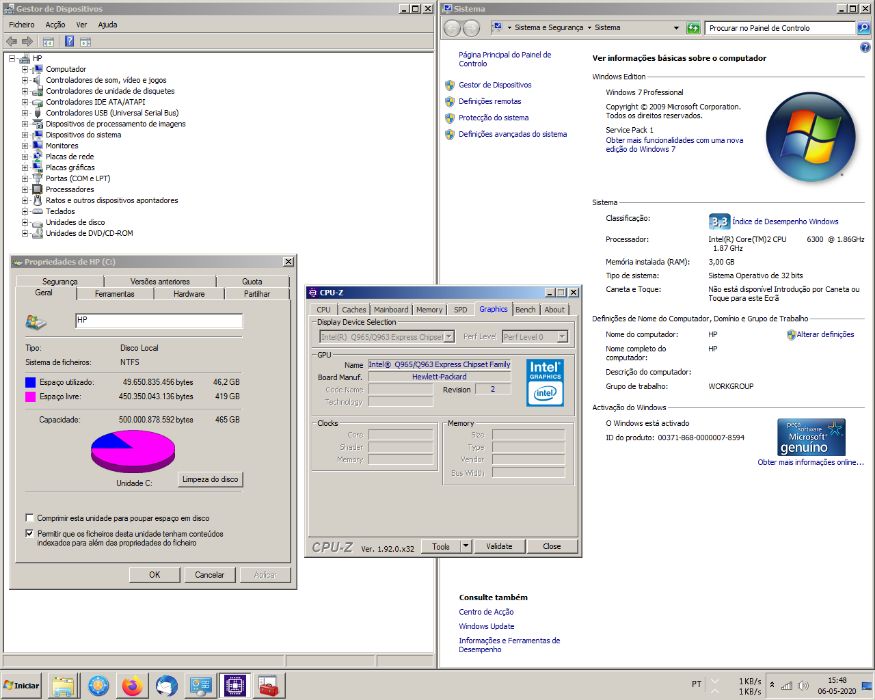The image size is (875, 700).
Task: Open the Display Device Selection dropdown in CPU-Z
Action: [449, 337]
